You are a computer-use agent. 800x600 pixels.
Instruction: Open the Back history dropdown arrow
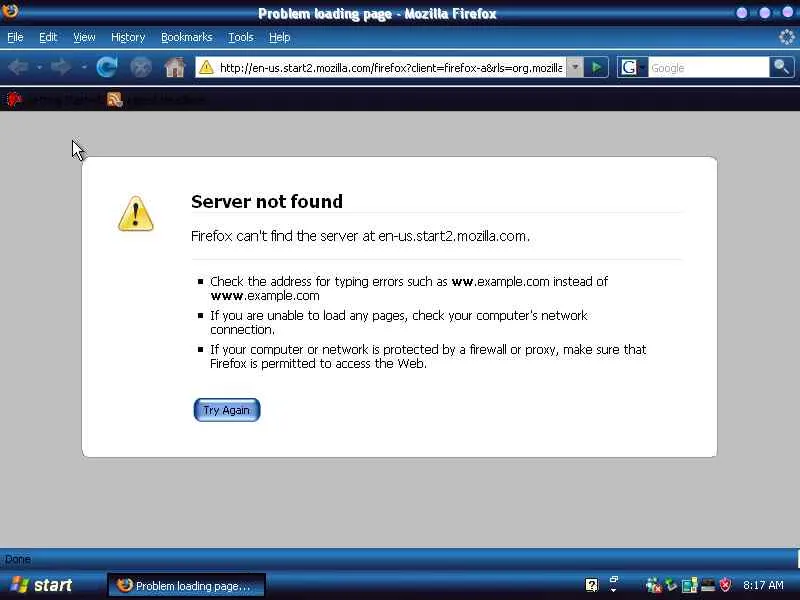click(x=39, y=67)
